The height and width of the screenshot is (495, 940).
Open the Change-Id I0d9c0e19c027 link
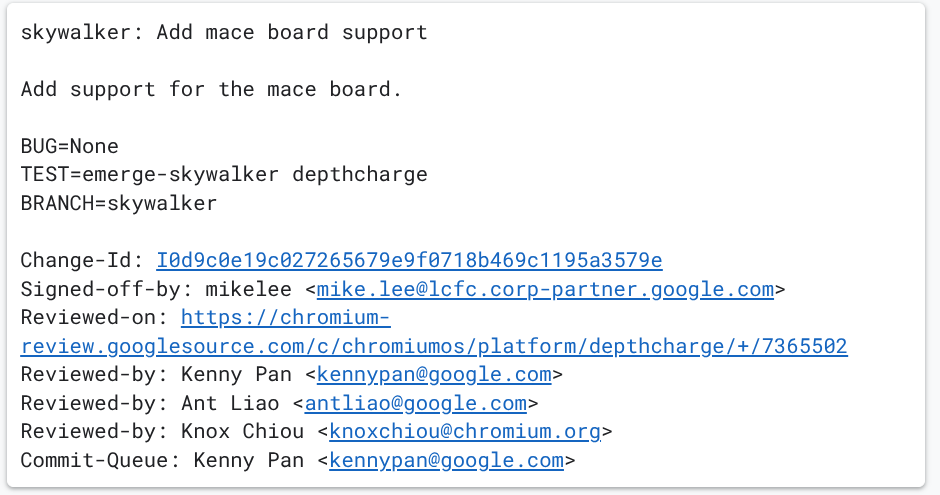point(409,261)
